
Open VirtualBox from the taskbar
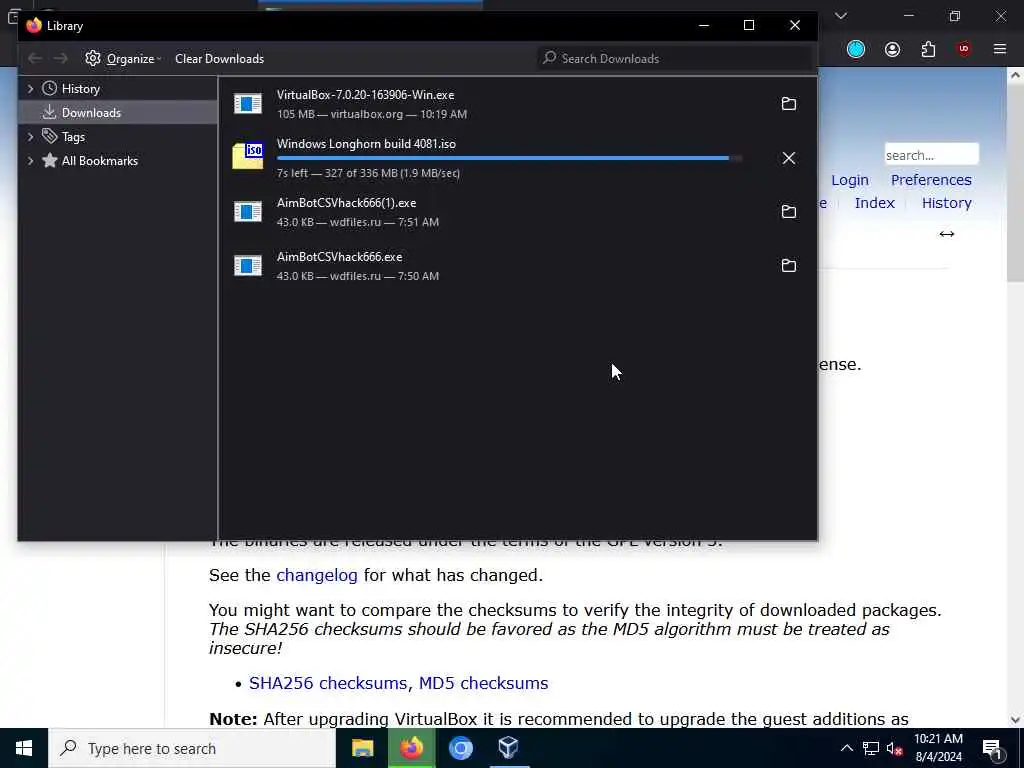click(508, 748)
